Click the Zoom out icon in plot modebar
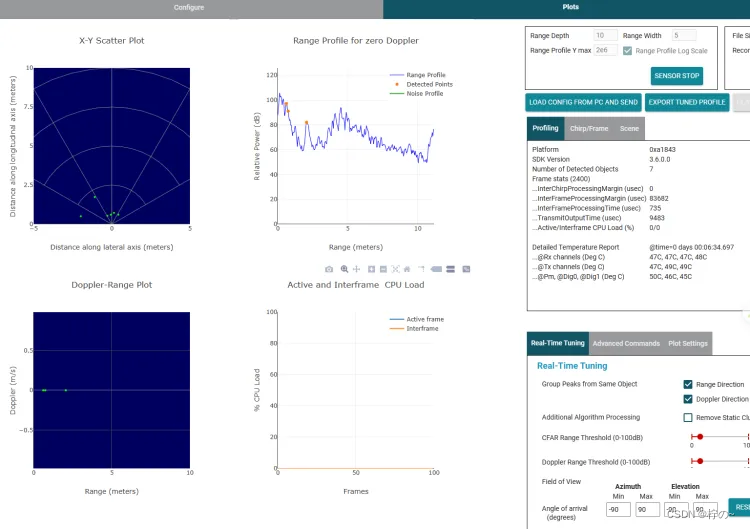750x529 pixels. (383, 269)
